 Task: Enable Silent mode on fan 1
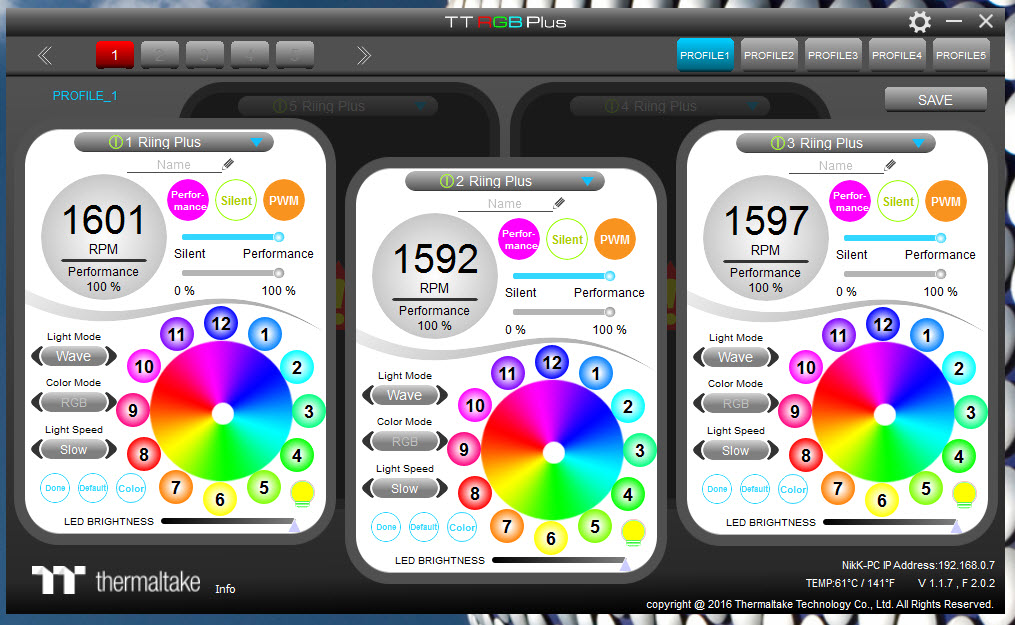pyautogui.click(x=236, y=201)
